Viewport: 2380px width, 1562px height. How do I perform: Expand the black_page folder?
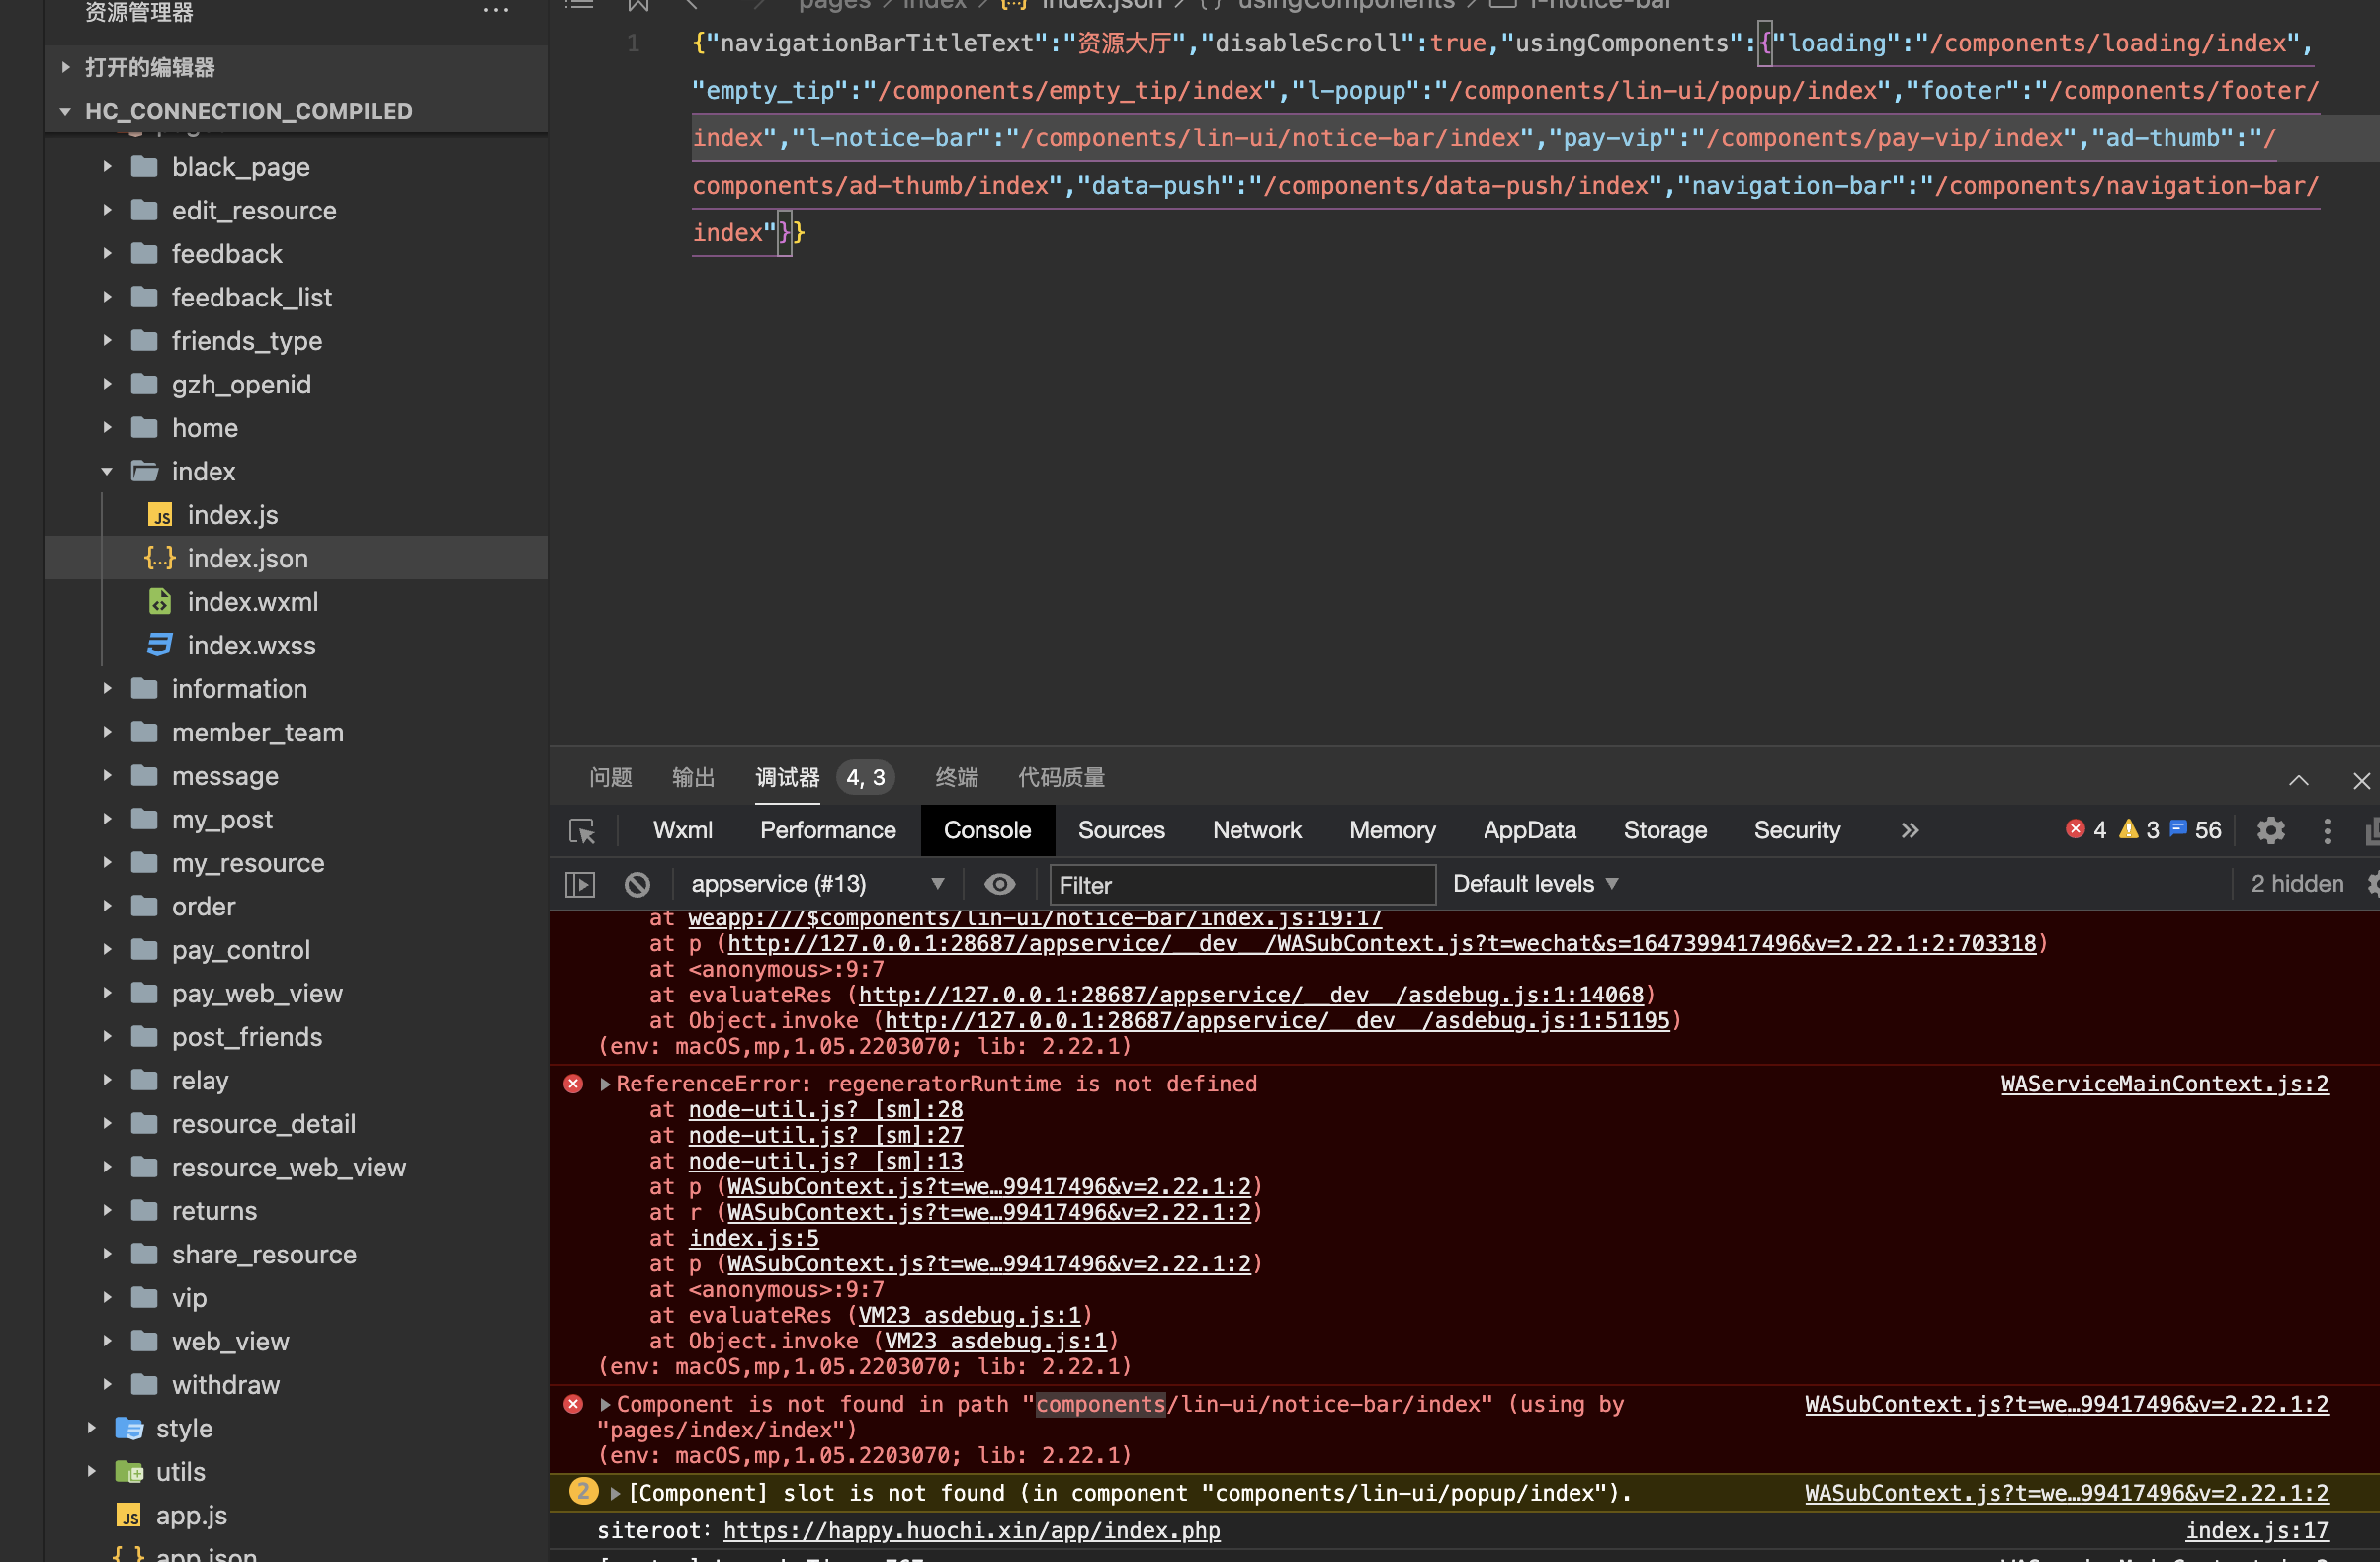coord(107,166)
